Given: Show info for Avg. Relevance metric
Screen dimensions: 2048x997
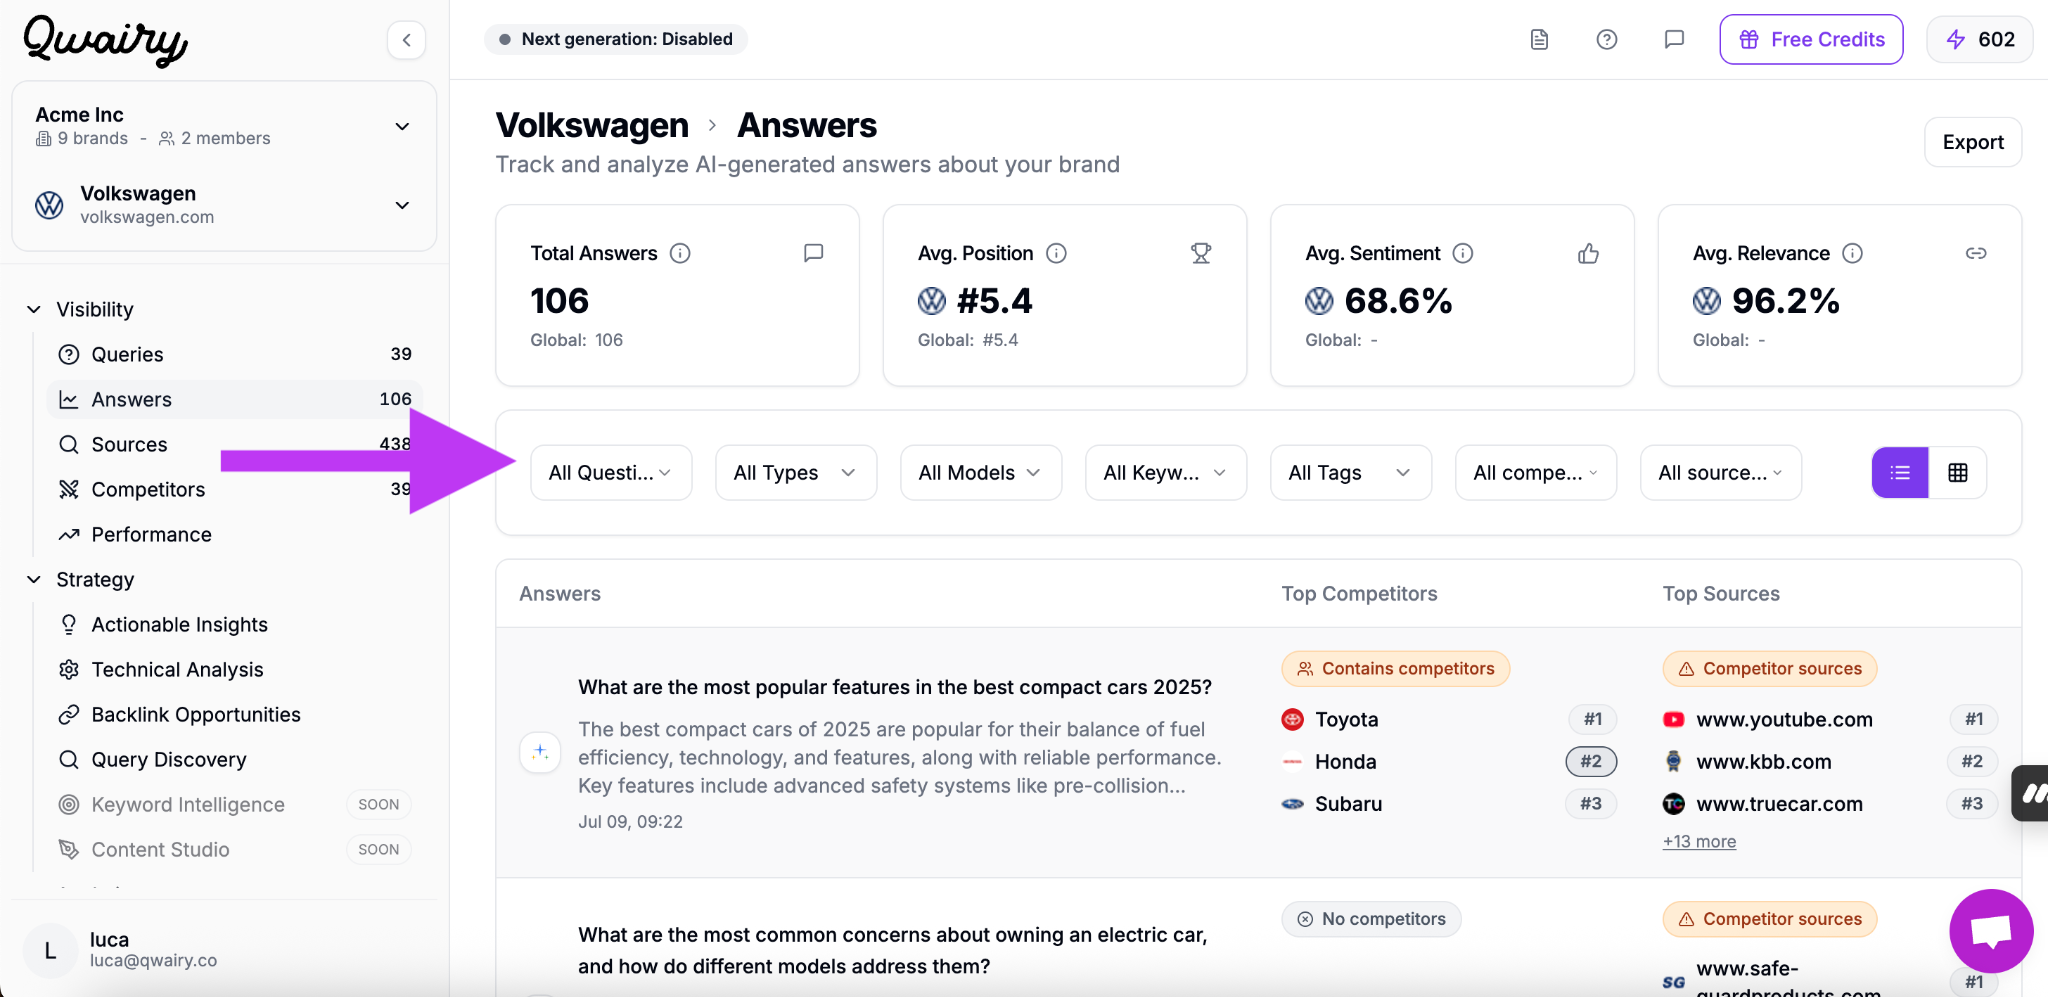Looking at the screenshot, I should click(x=1852, y=254).
